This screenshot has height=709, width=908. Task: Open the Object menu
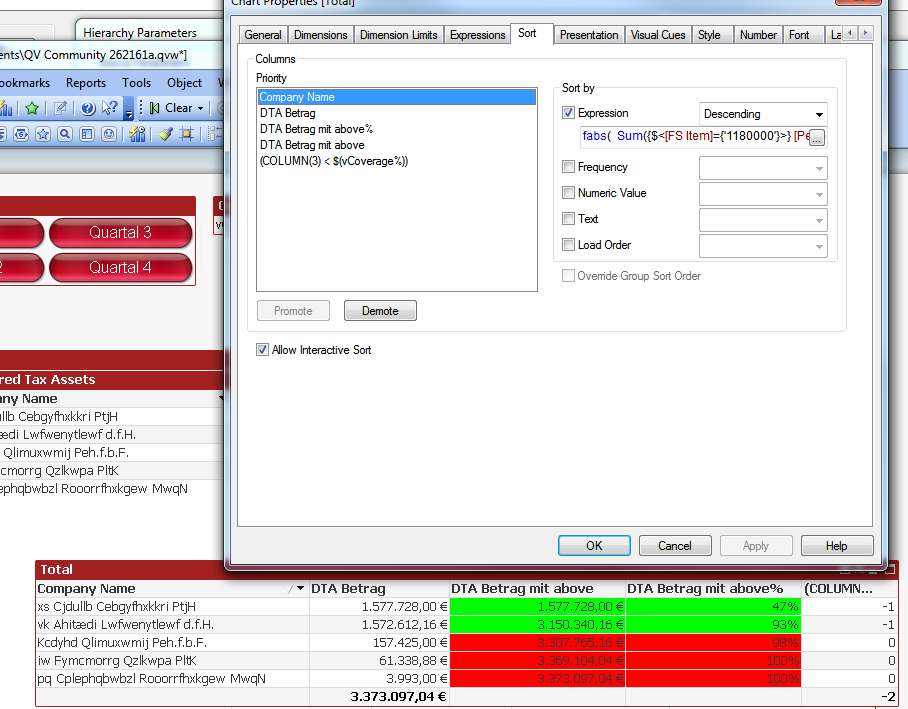(x=184, y=83)
